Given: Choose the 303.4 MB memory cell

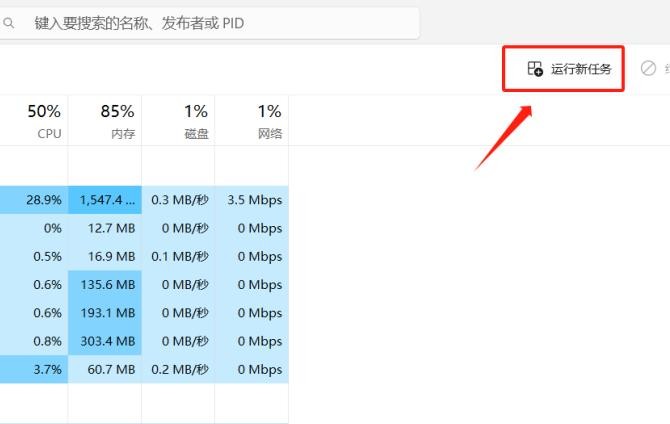Looking at the screenshot, I should [105, 341].
